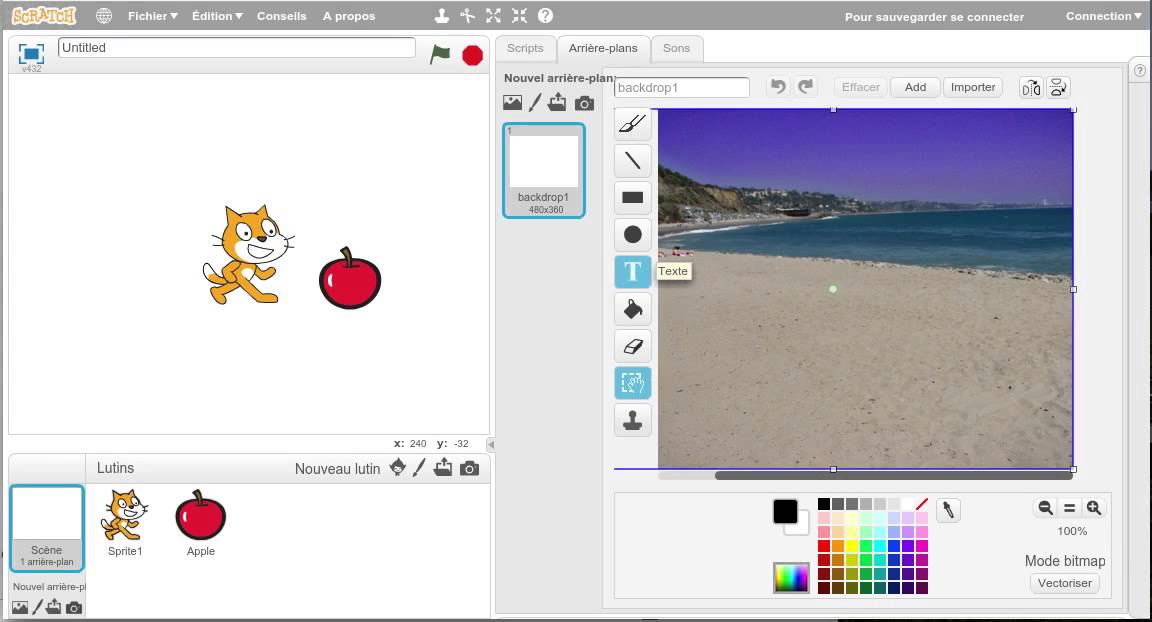
Task: Click the Importer button
Action: coord(973,87)
